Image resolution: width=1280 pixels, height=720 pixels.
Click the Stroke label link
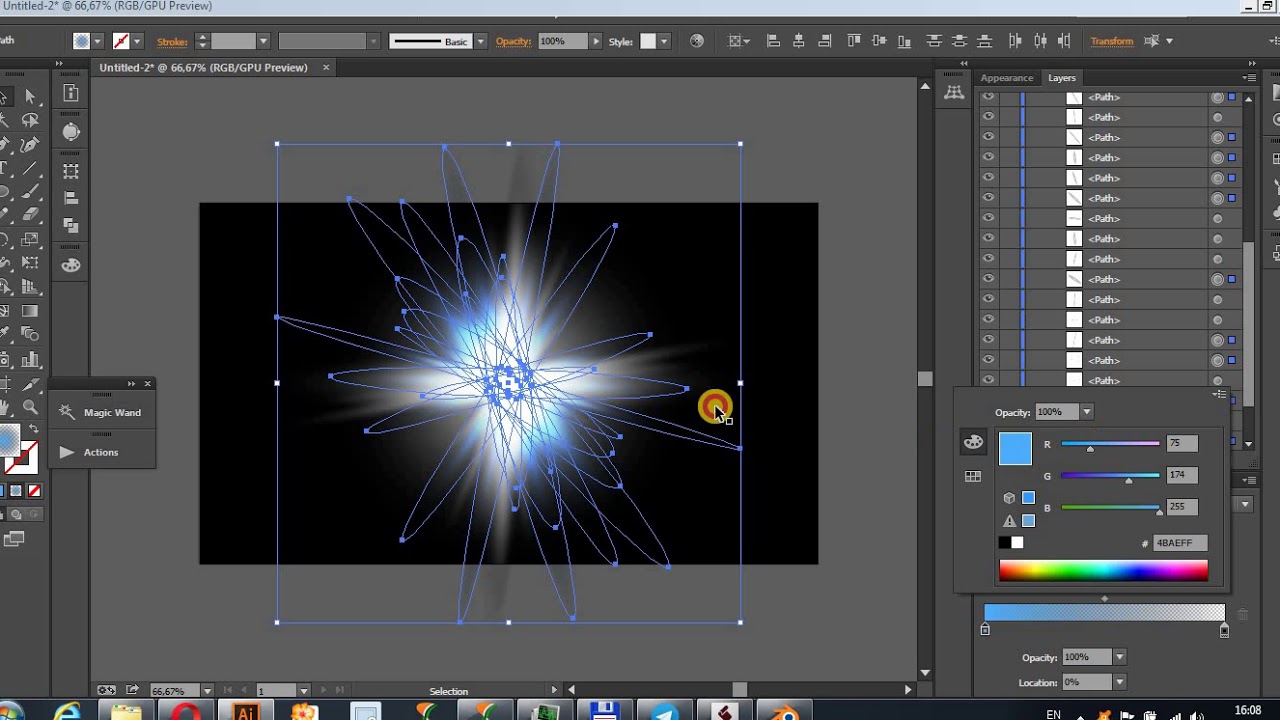[x=172, y=41]
